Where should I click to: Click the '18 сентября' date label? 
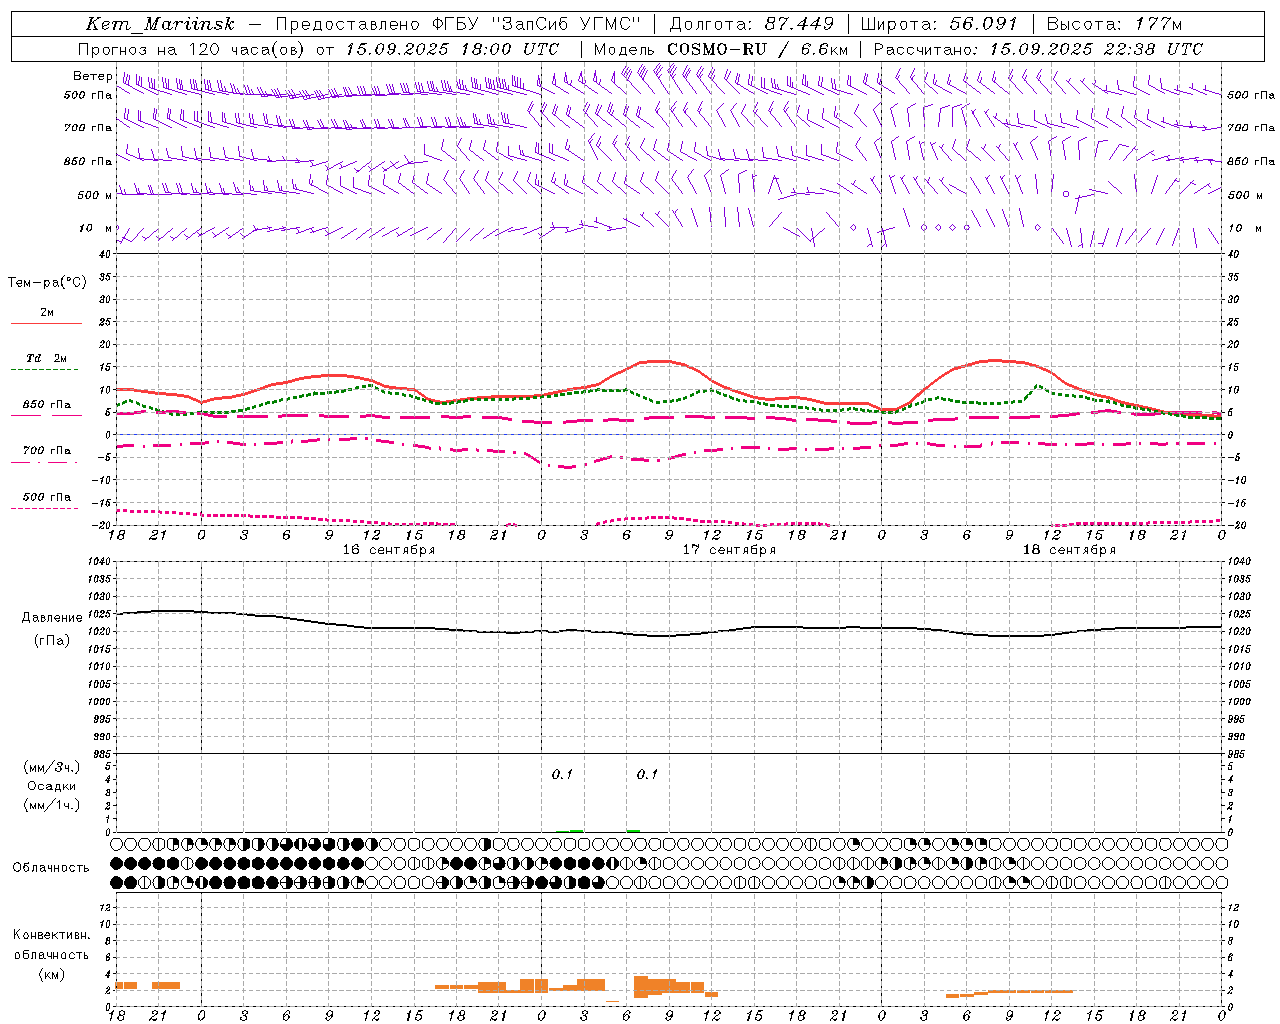pos(1069,550)
